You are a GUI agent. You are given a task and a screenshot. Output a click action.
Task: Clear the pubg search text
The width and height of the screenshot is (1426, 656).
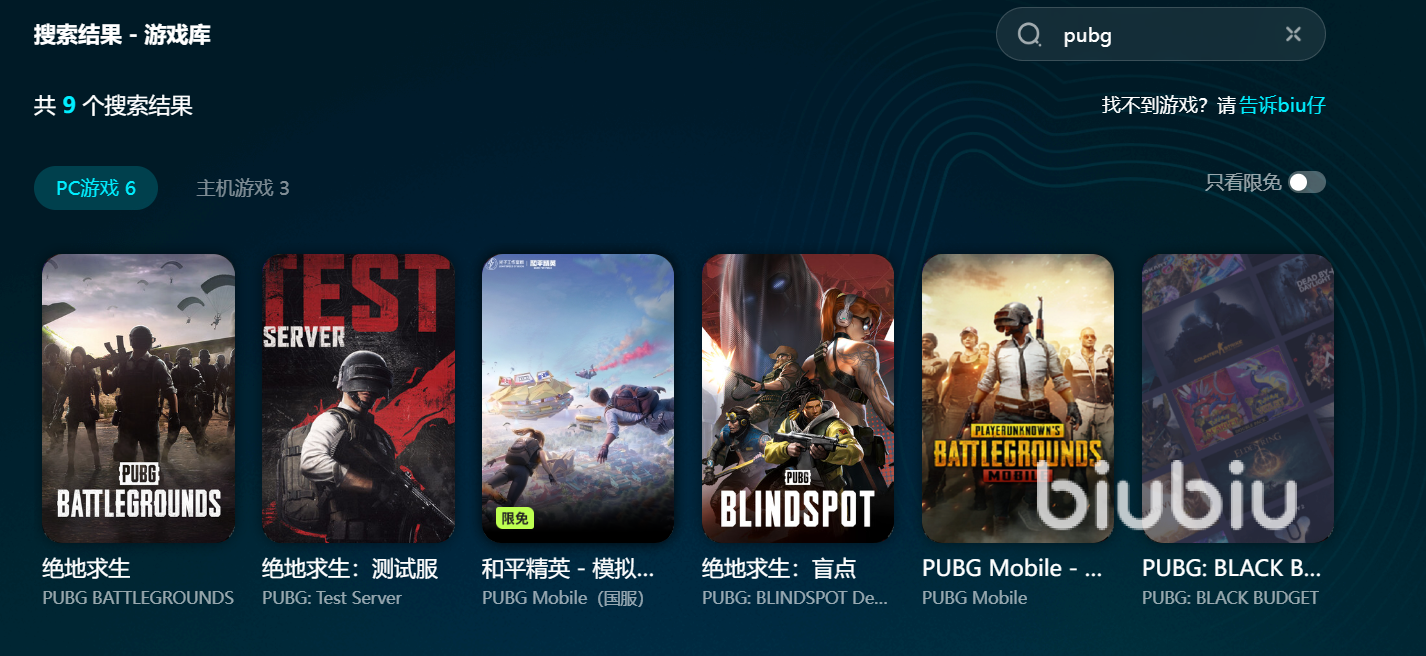click(x=1293, y=35)
